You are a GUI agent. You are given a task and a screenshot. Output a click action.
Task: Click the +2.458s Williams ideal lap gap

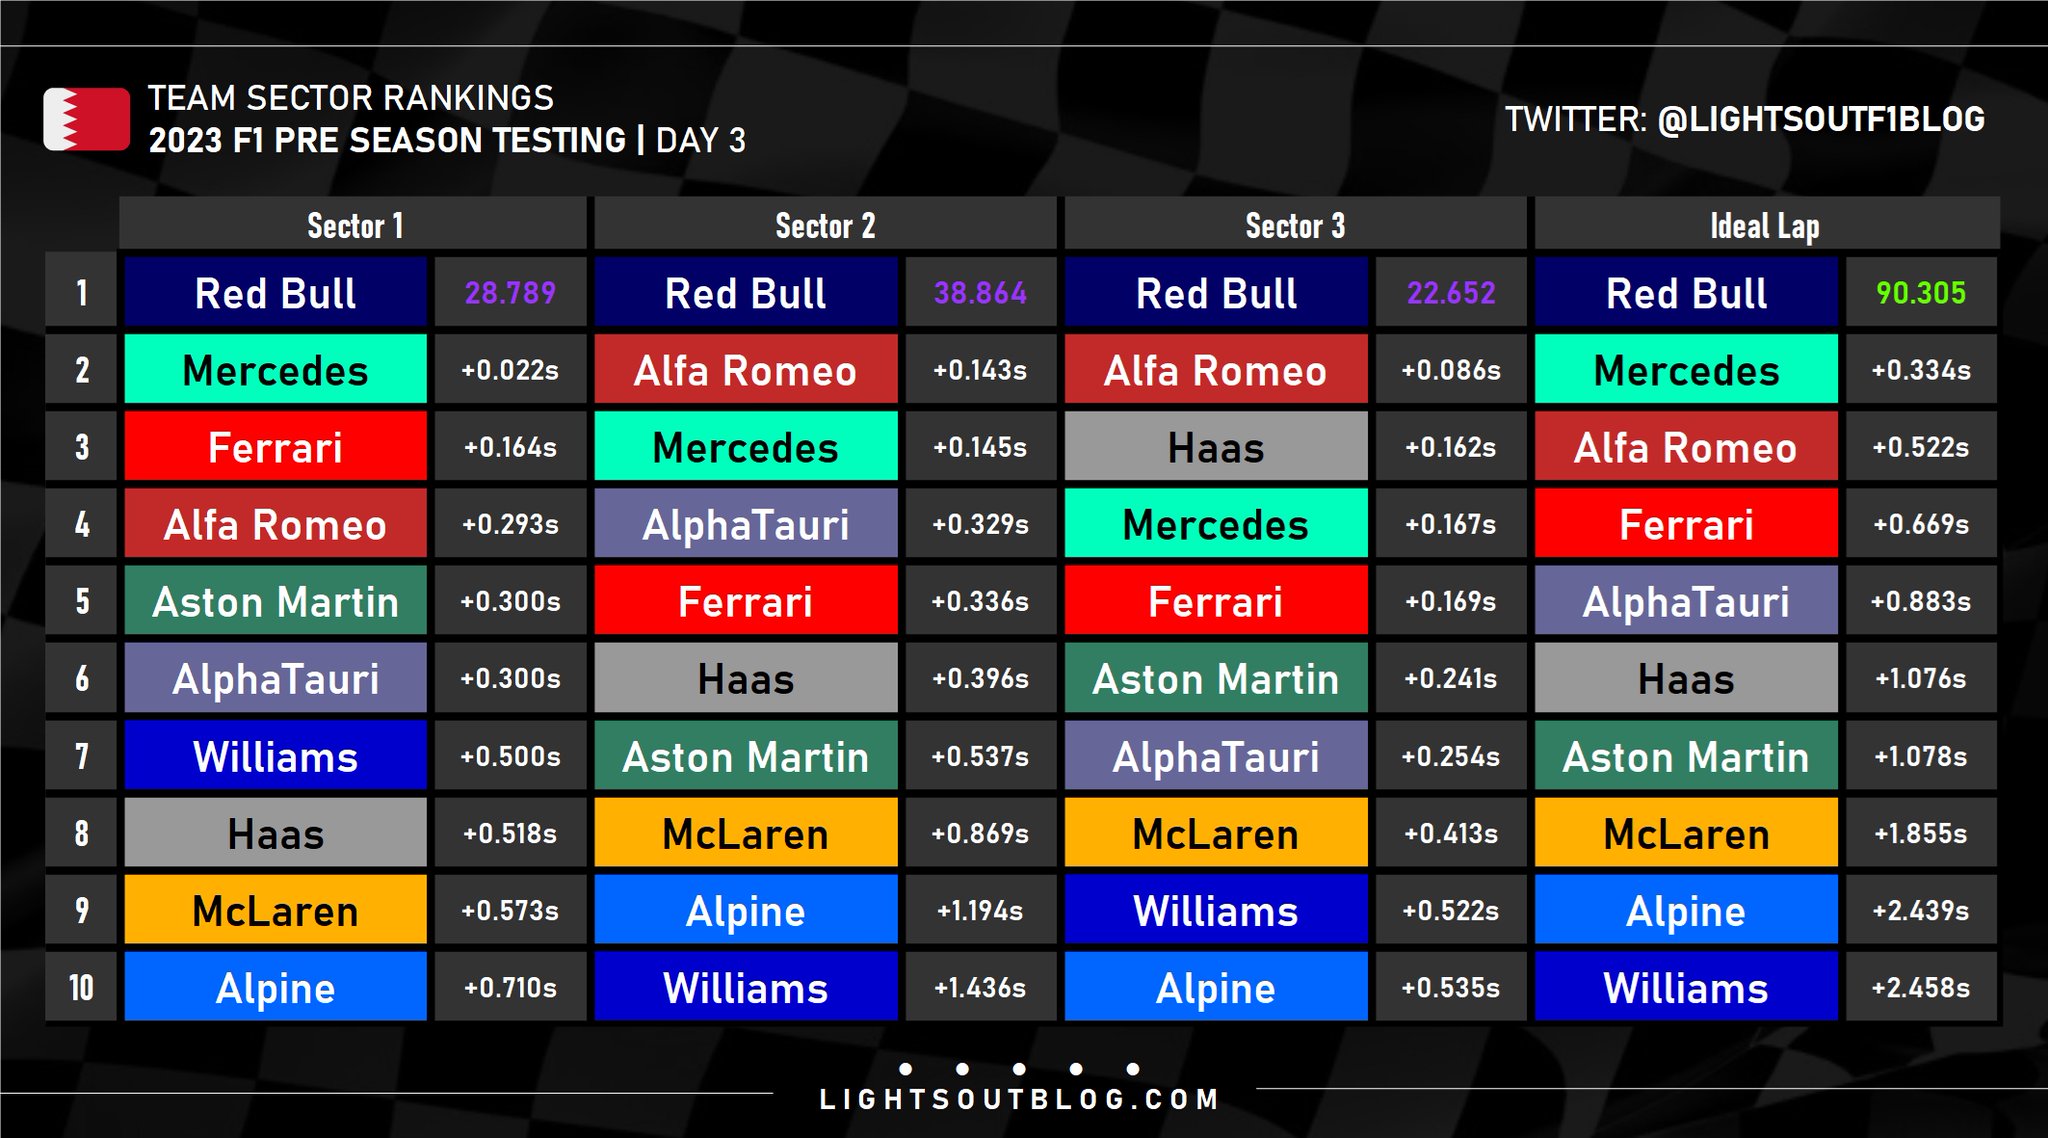tap(1921, 987)
